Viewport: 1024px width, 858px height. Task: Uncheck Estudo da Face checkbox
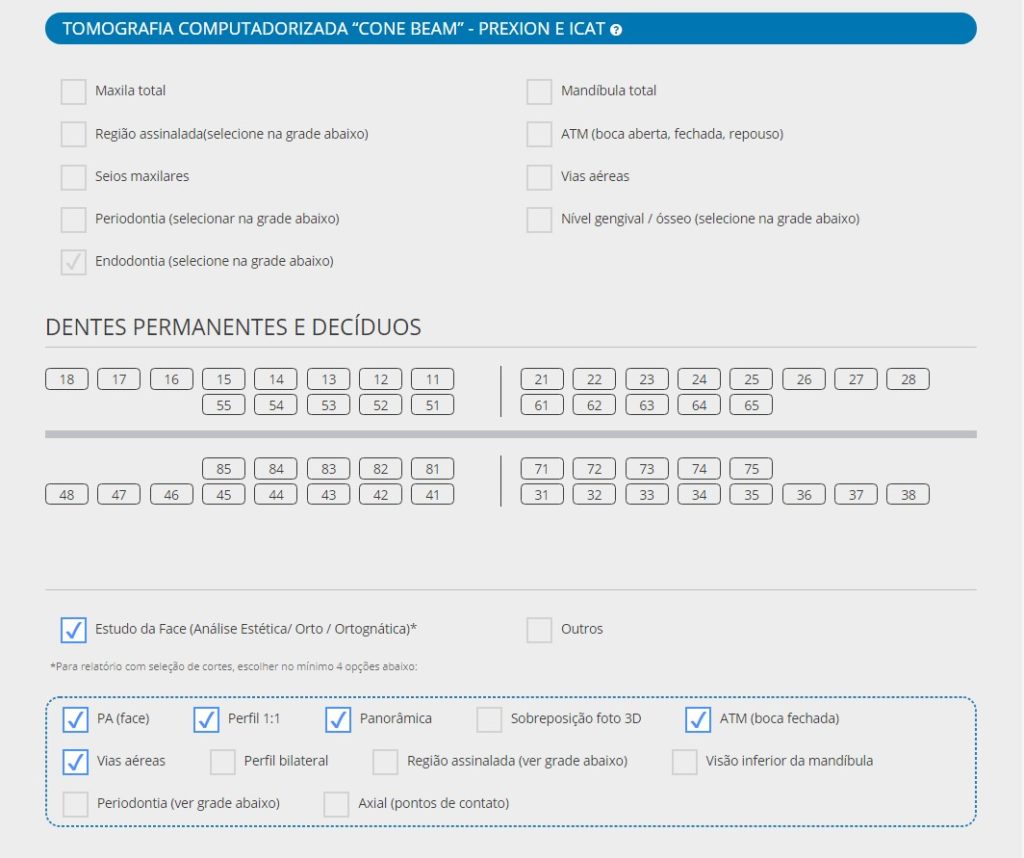click(x=73, y=629)
